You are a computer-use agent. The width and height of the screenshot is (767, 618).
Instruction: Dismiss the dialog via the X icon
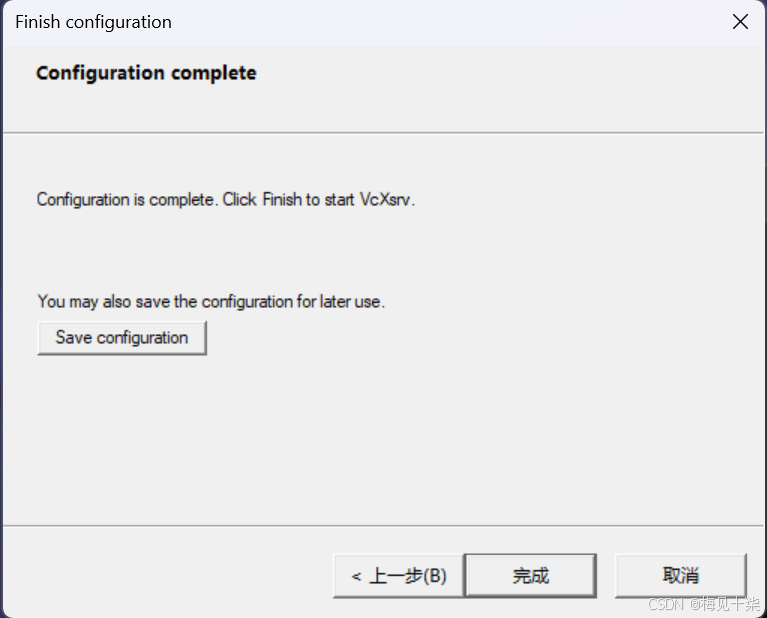coord(740,22)
